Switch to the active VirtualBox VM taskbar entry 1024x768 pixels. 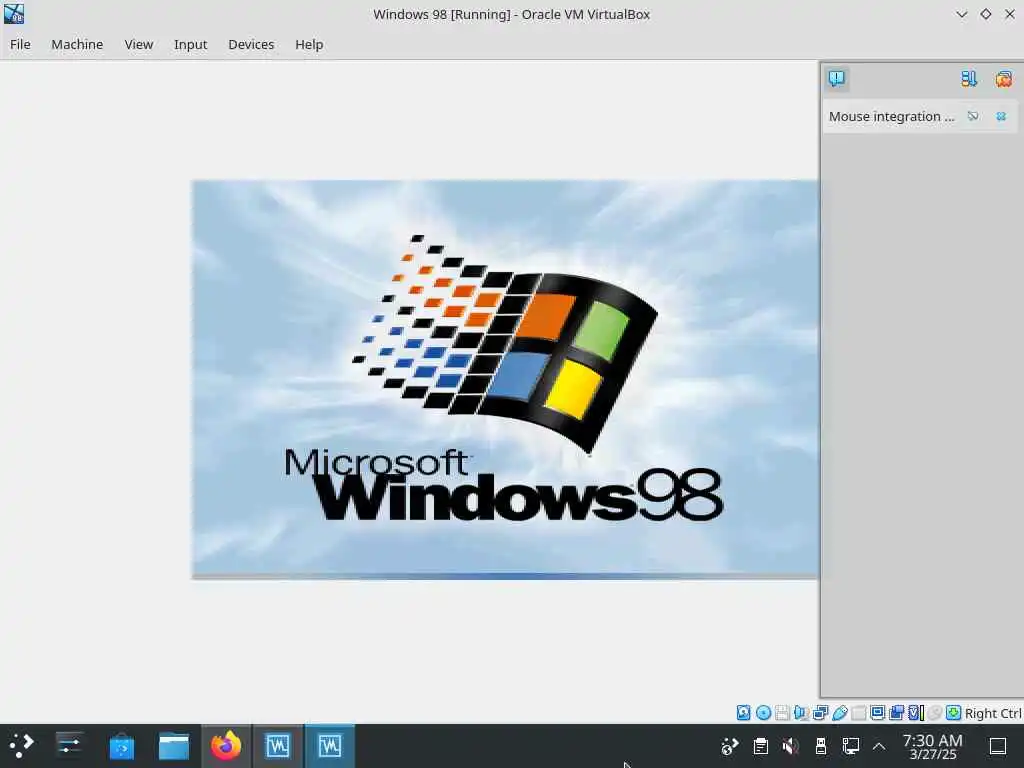click(330, 746)
